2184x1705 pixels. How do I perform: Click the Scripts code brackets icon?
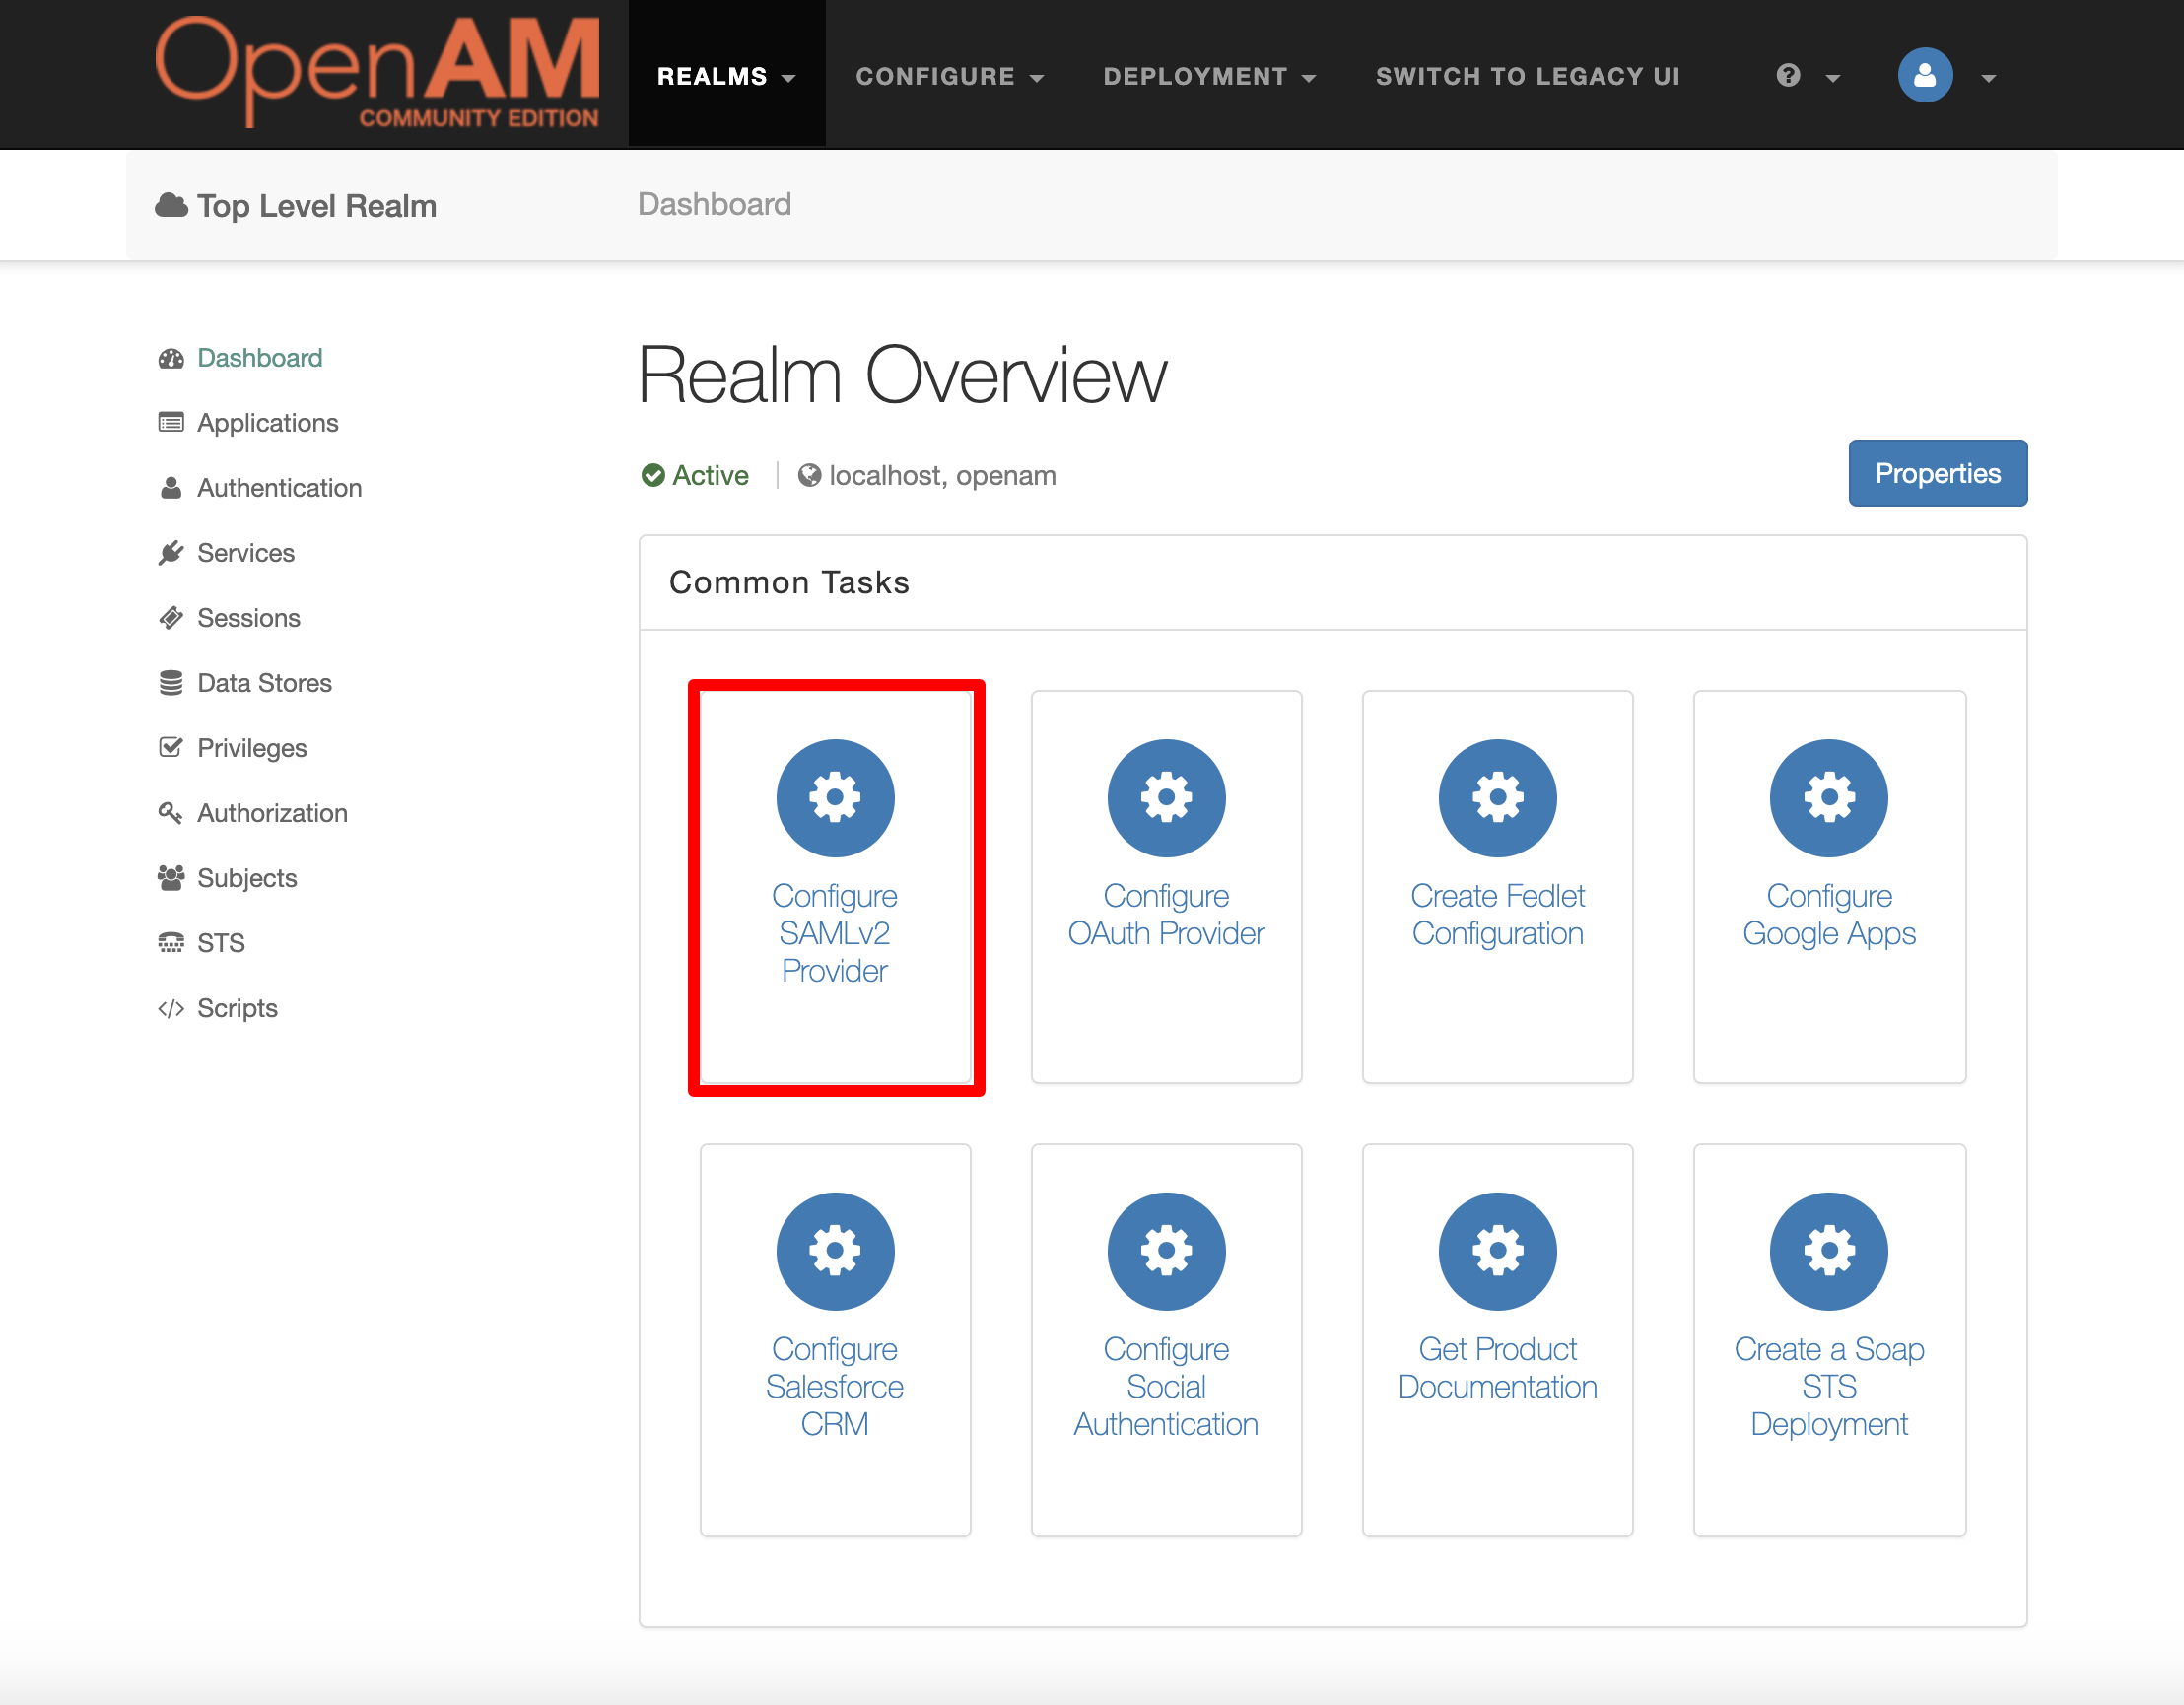pyautogui.click(x=171, y=1008)
